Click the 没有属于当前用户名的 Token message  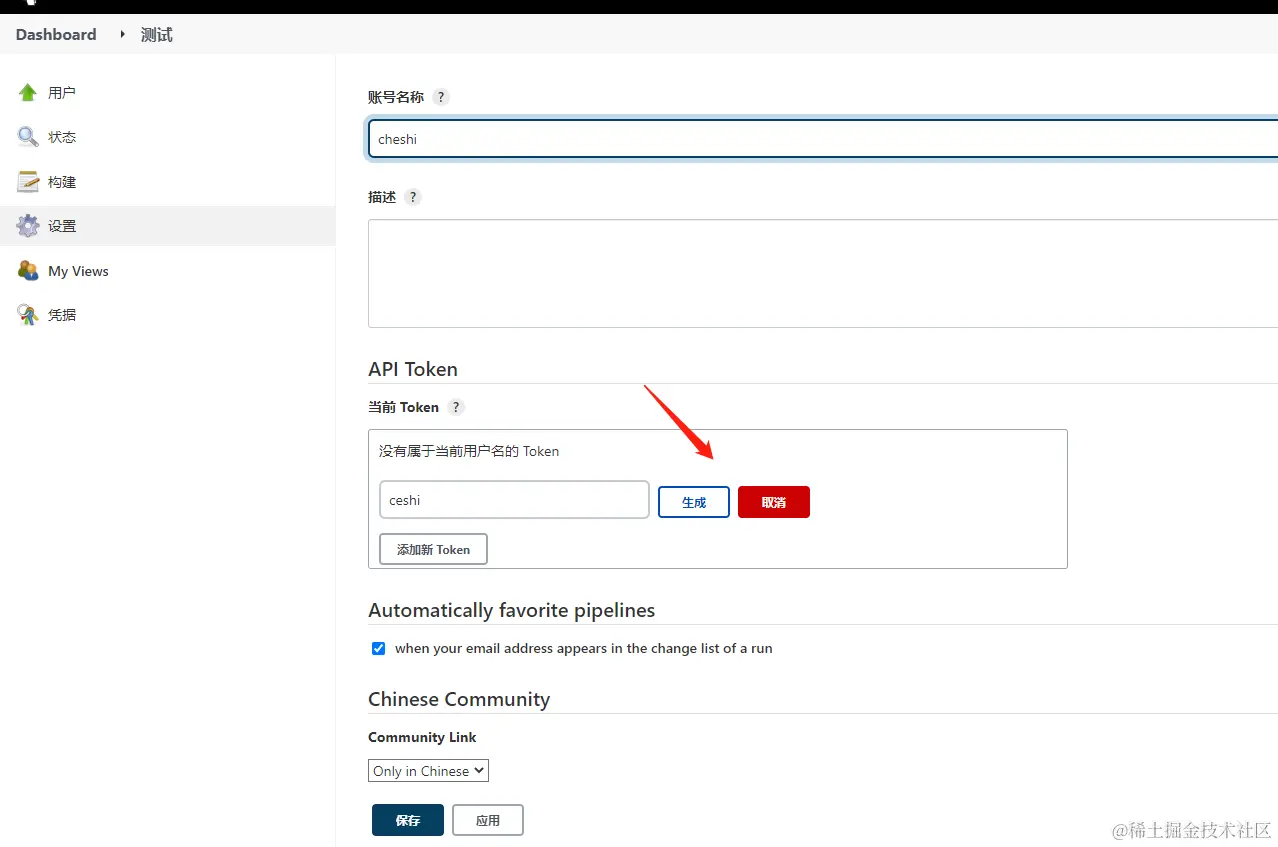pyautogui.click(x=469, y=451)
